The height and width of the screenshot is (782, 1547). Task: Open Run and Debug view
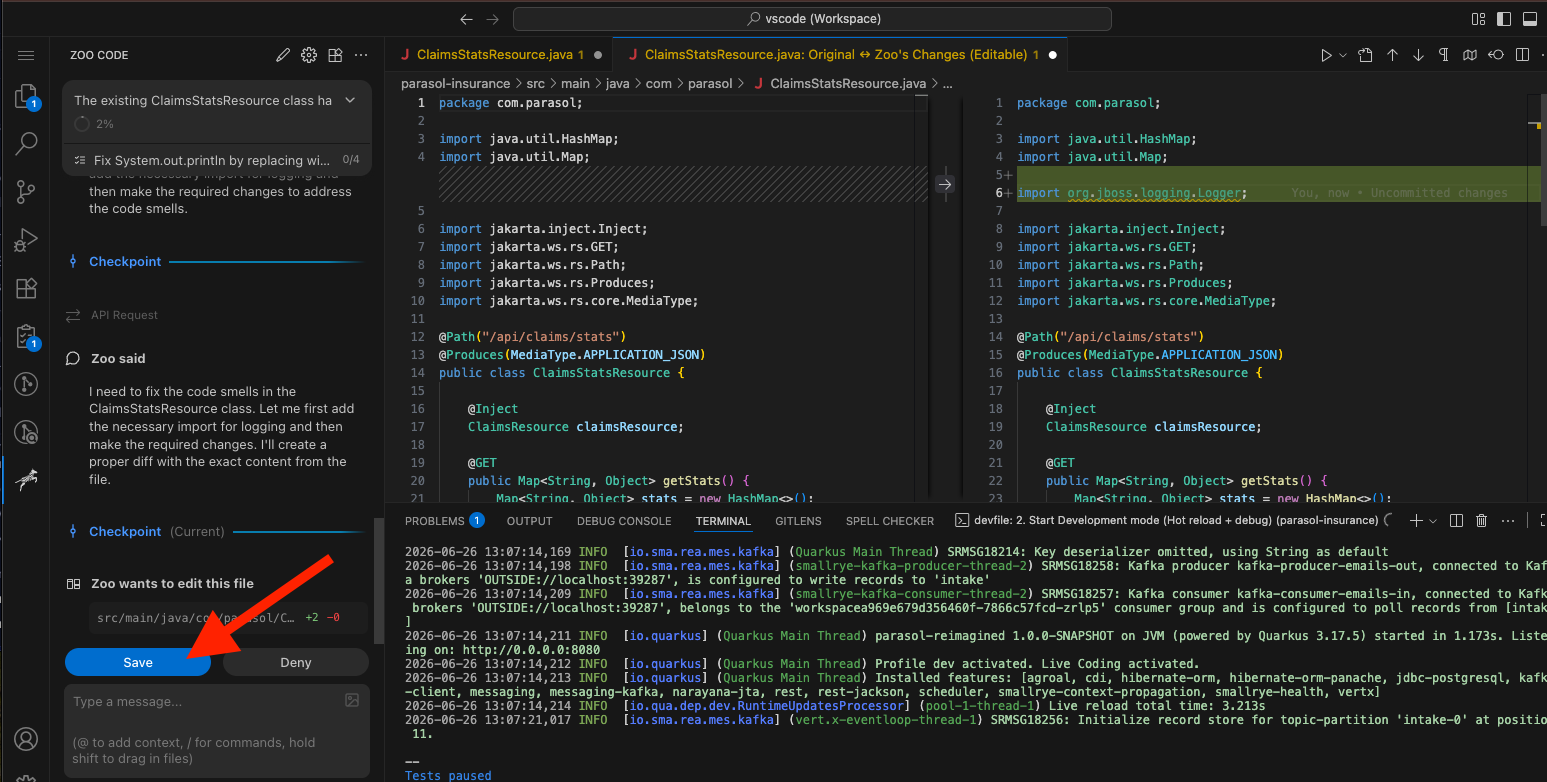26,240
